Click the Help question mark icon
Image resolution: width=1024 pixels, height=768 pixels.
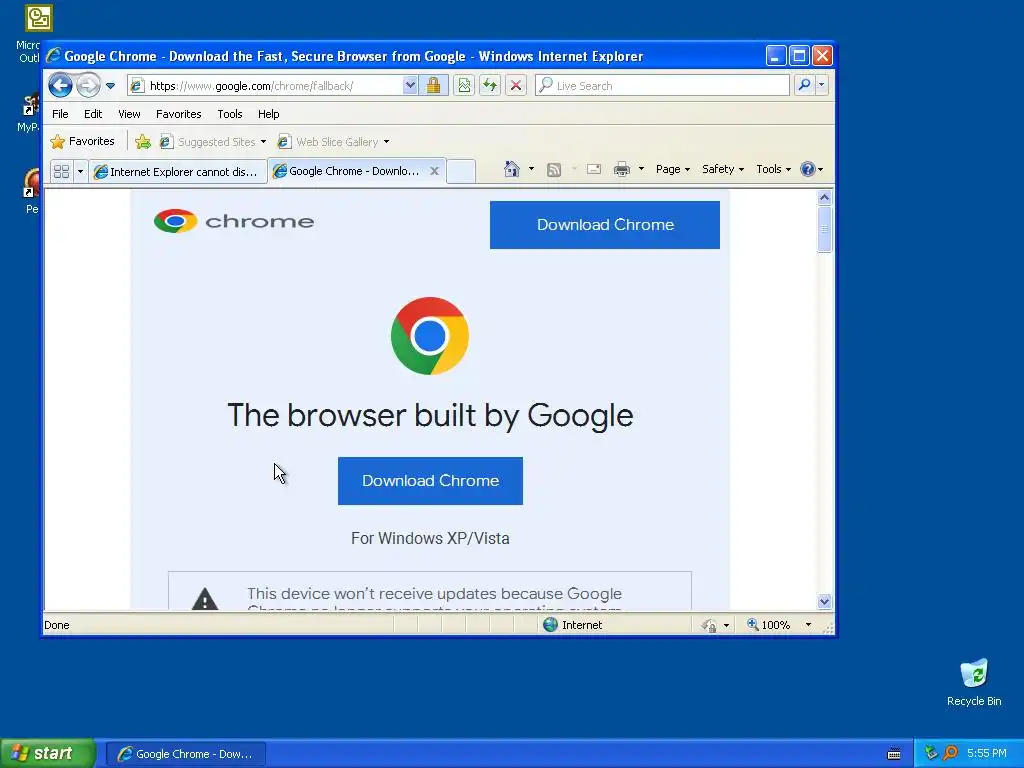click(x=808, y=169)
